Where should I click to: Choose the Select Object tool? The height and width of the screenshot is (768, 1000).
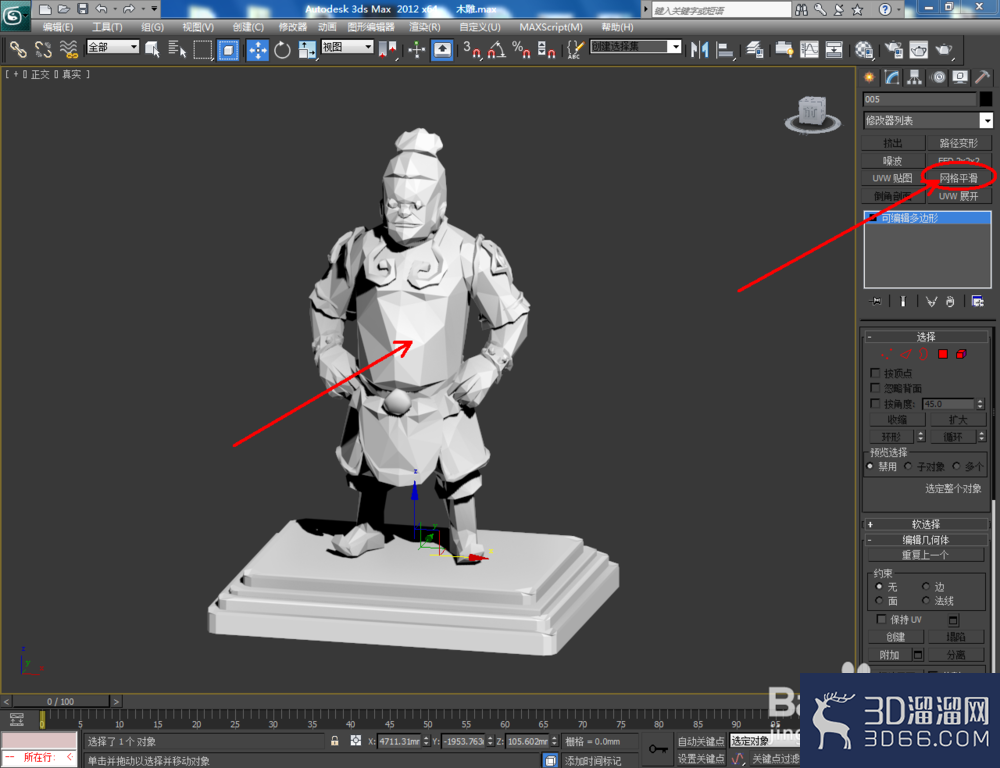(x=152, y=49)
